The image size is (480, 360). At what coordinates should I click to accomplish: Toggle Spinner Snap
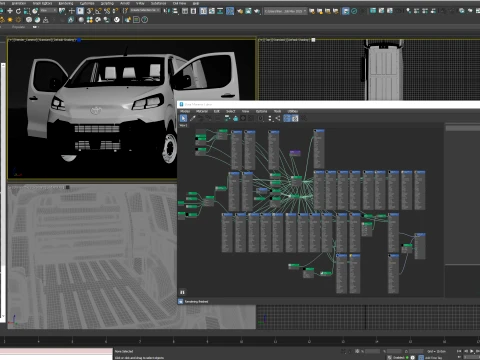pos(115,11)
